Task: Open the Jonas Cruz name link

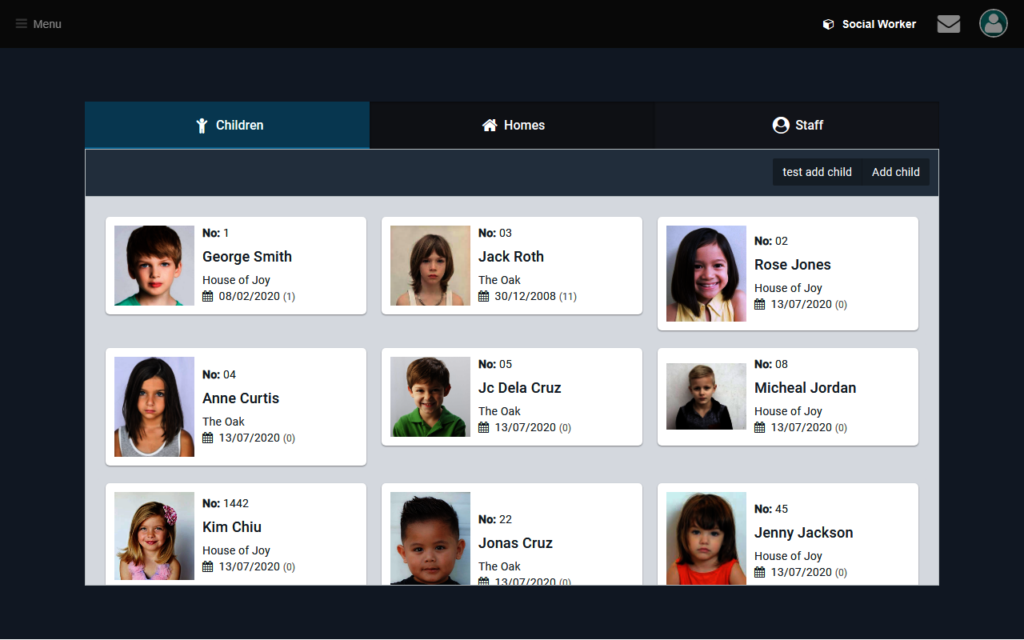Action: click(x=515, y=543)
